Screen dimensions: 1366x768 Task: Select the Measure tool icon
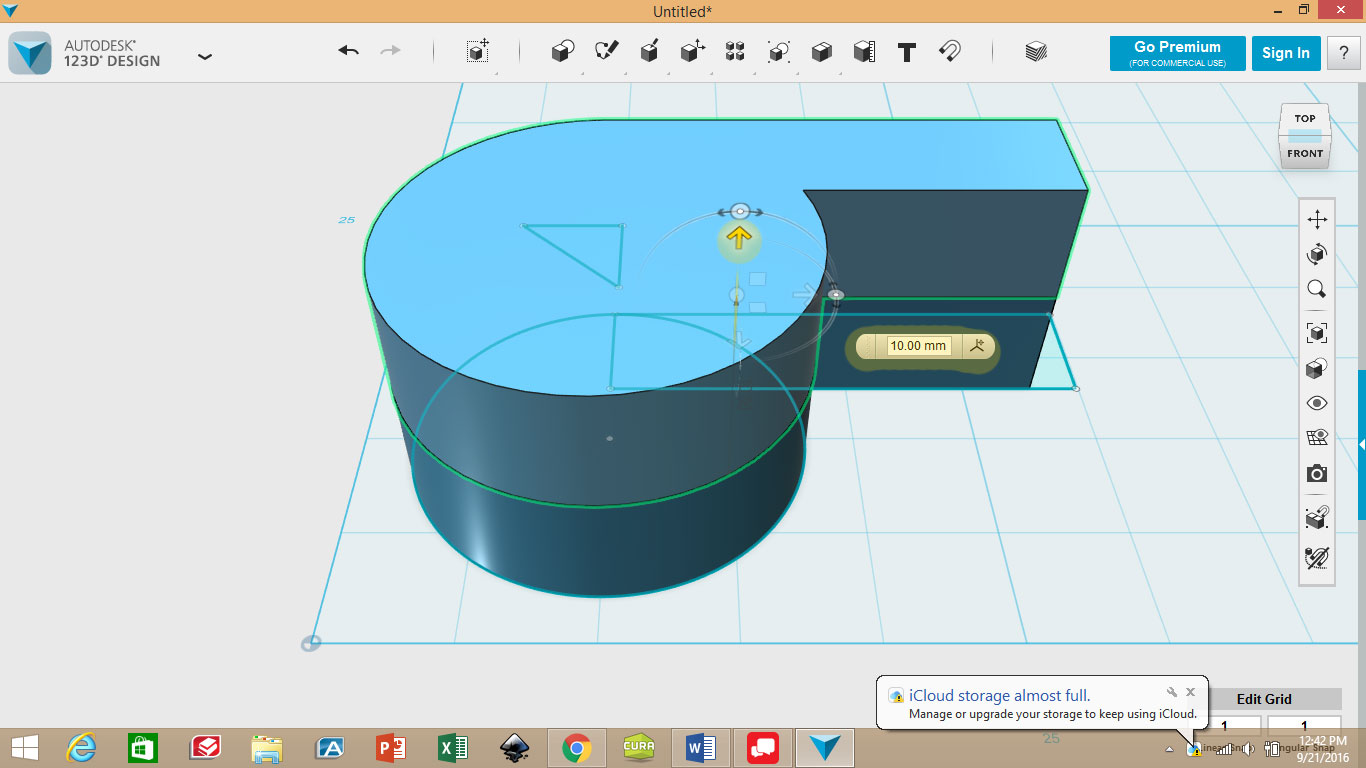point(864,52)
